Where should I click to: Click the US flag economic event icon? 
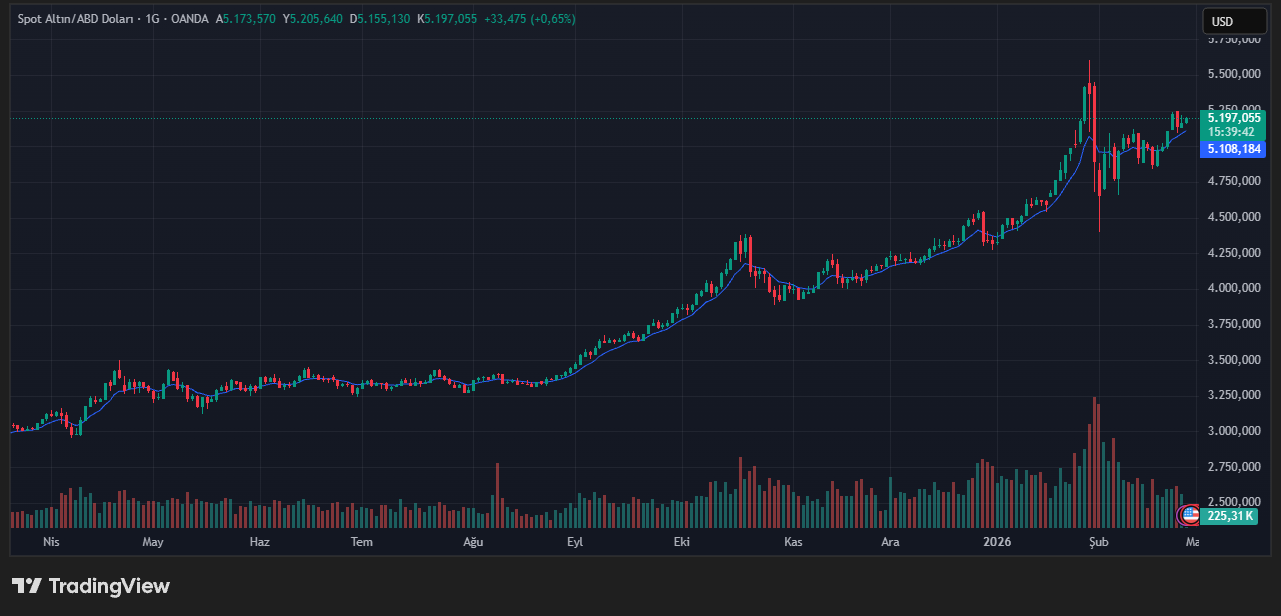pos(1189,515)
